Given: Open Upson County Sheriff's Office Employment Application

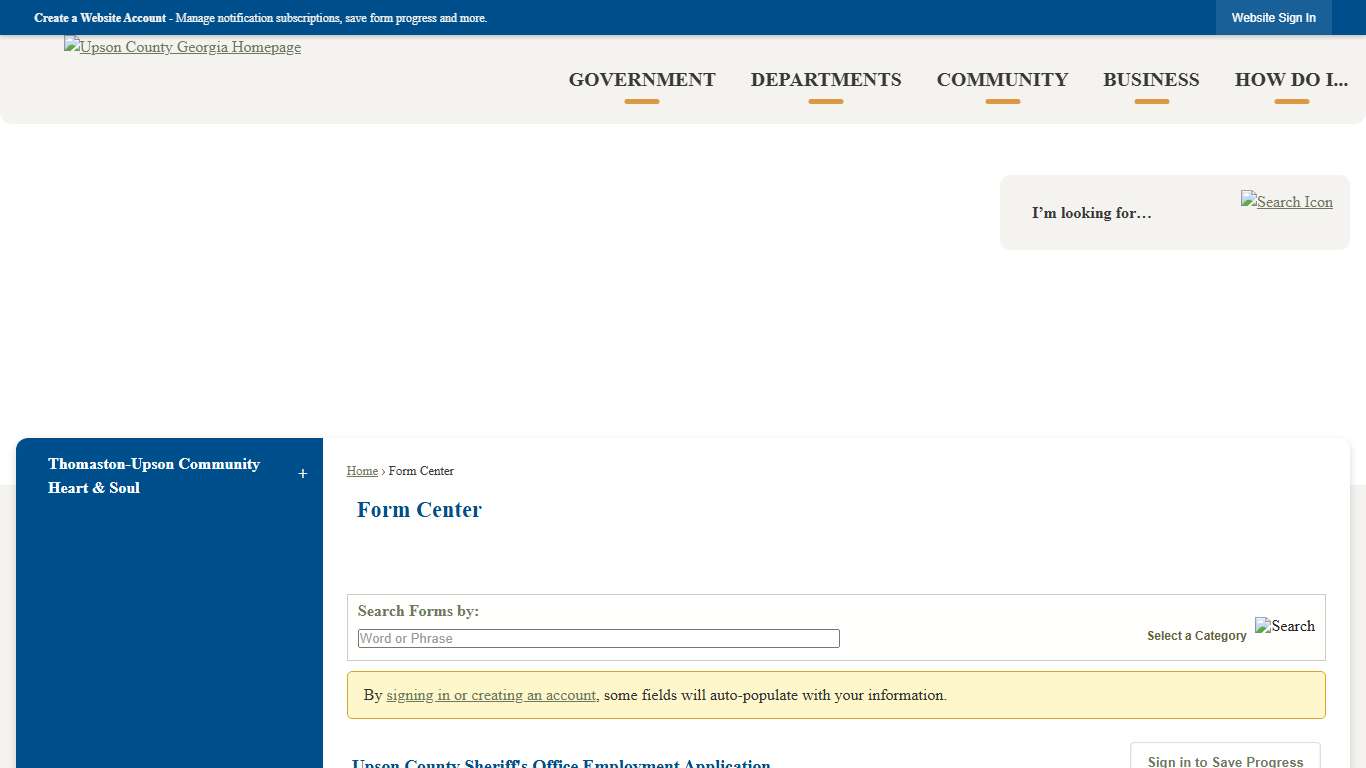Looking at the screenshot, I should click(x=561, y=763).
